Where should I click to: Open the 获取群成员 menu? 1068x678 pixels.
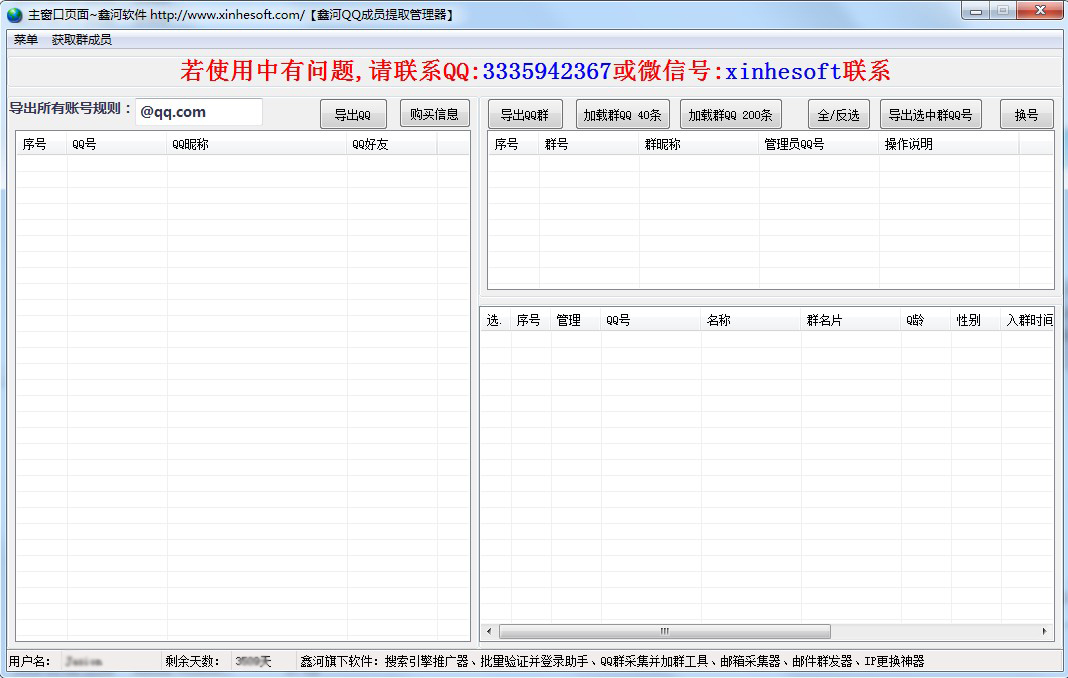pos(81,40)
